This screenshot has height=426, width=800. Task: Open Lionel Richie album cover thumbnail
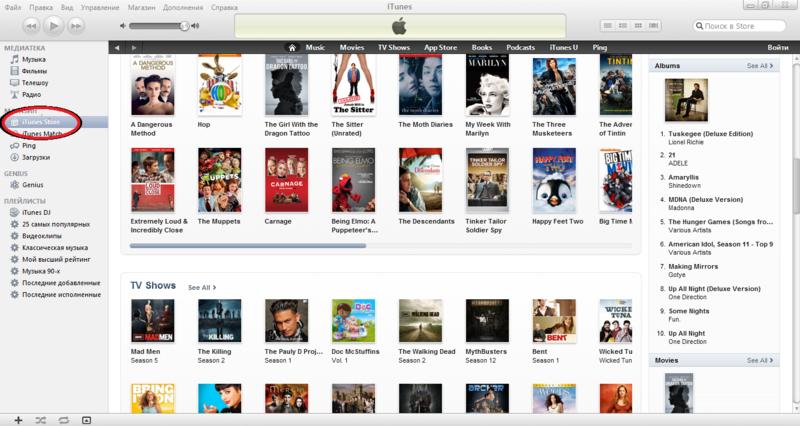pos(686,99)
